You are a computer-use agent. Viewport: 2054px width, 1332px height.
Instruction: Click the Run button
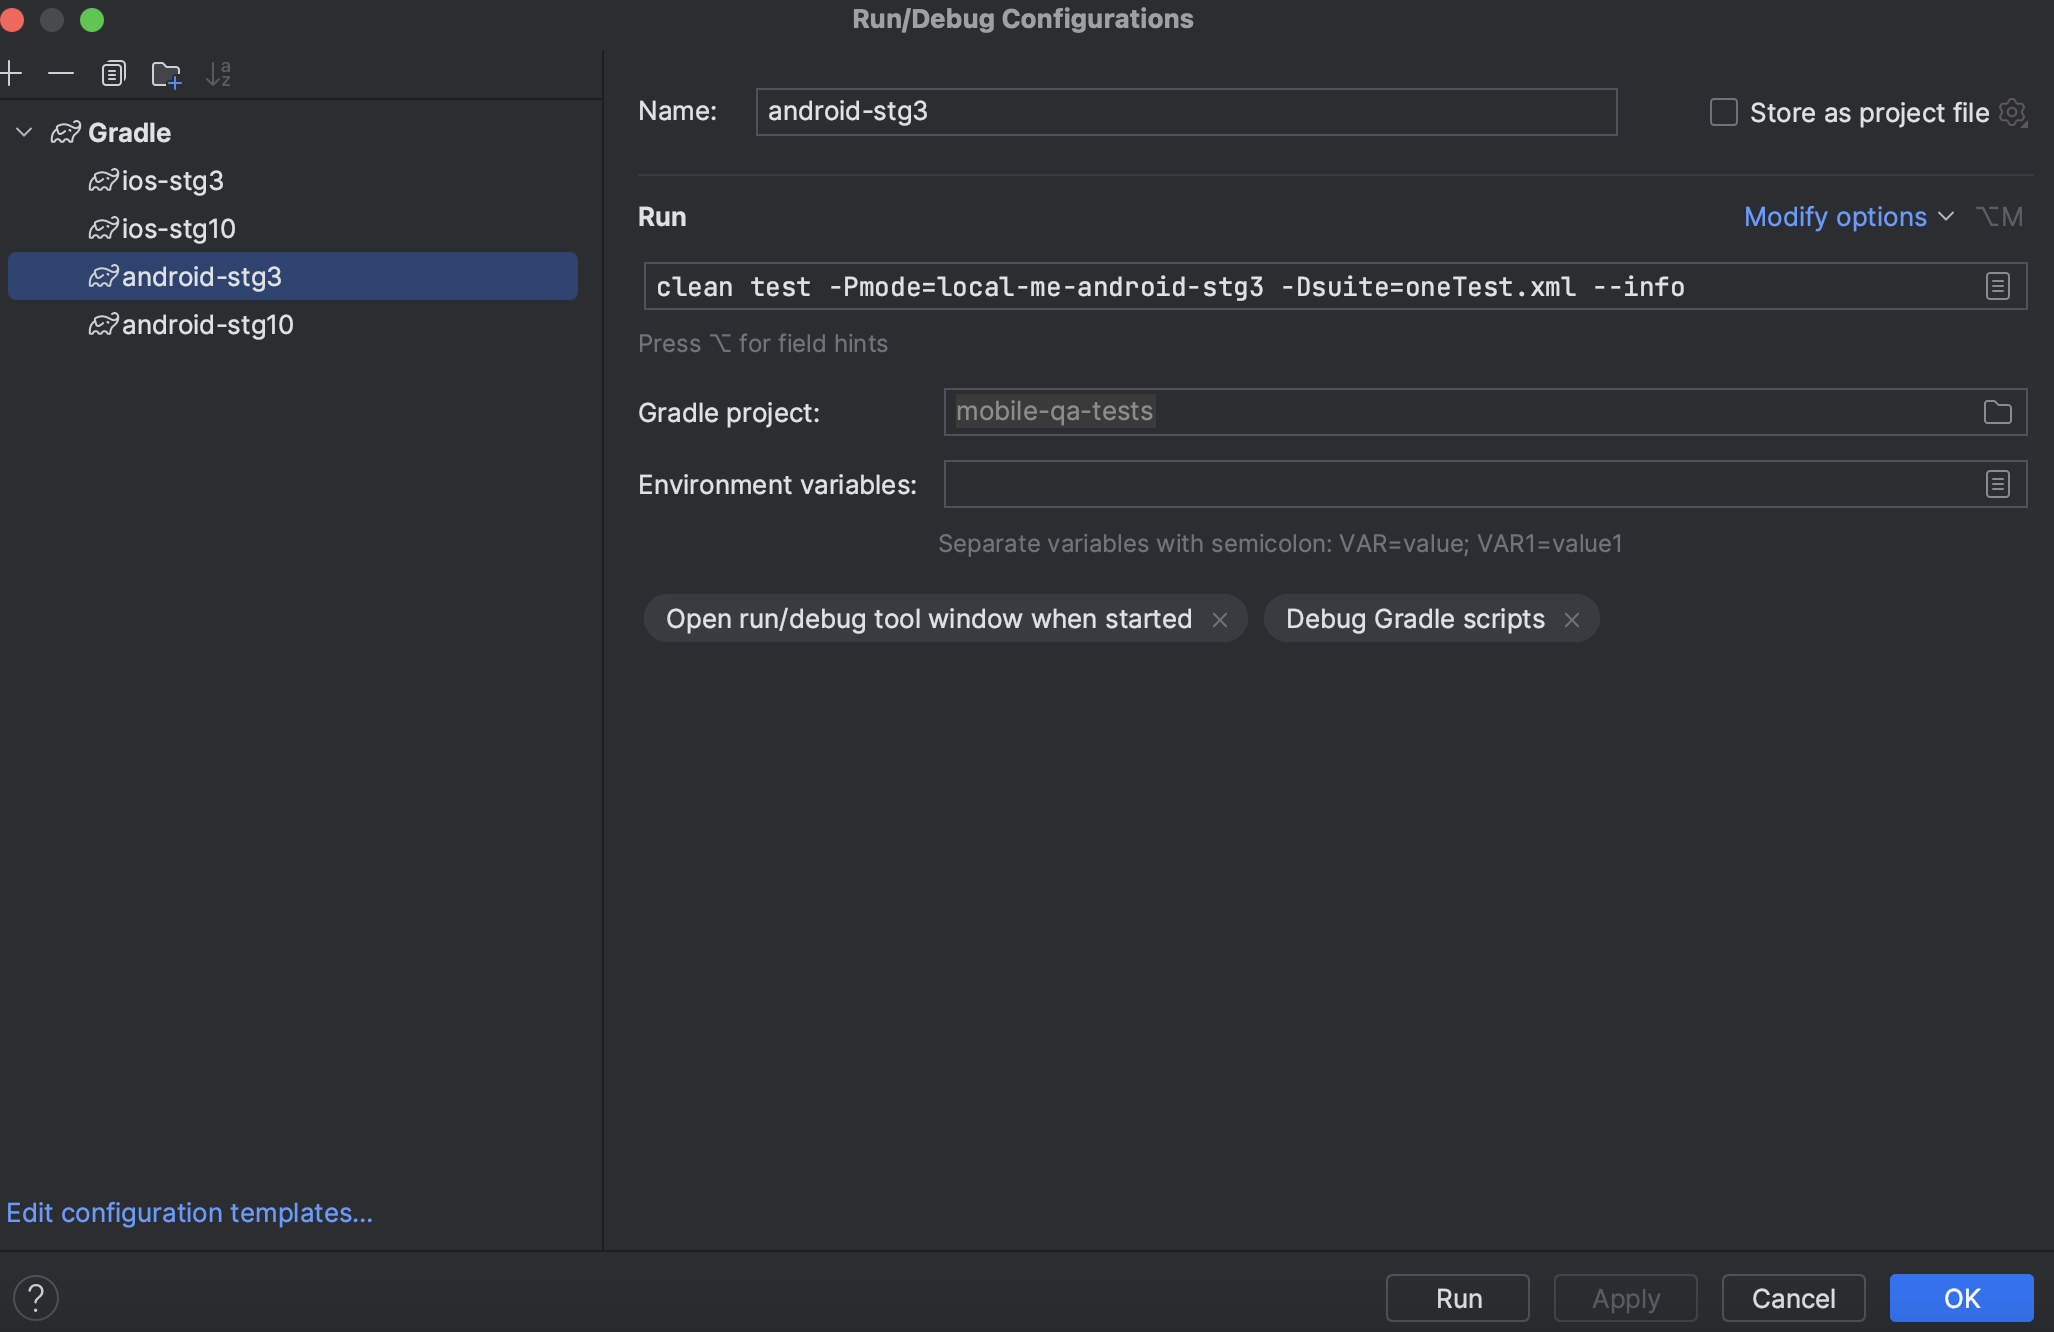click(1458, 1298)
